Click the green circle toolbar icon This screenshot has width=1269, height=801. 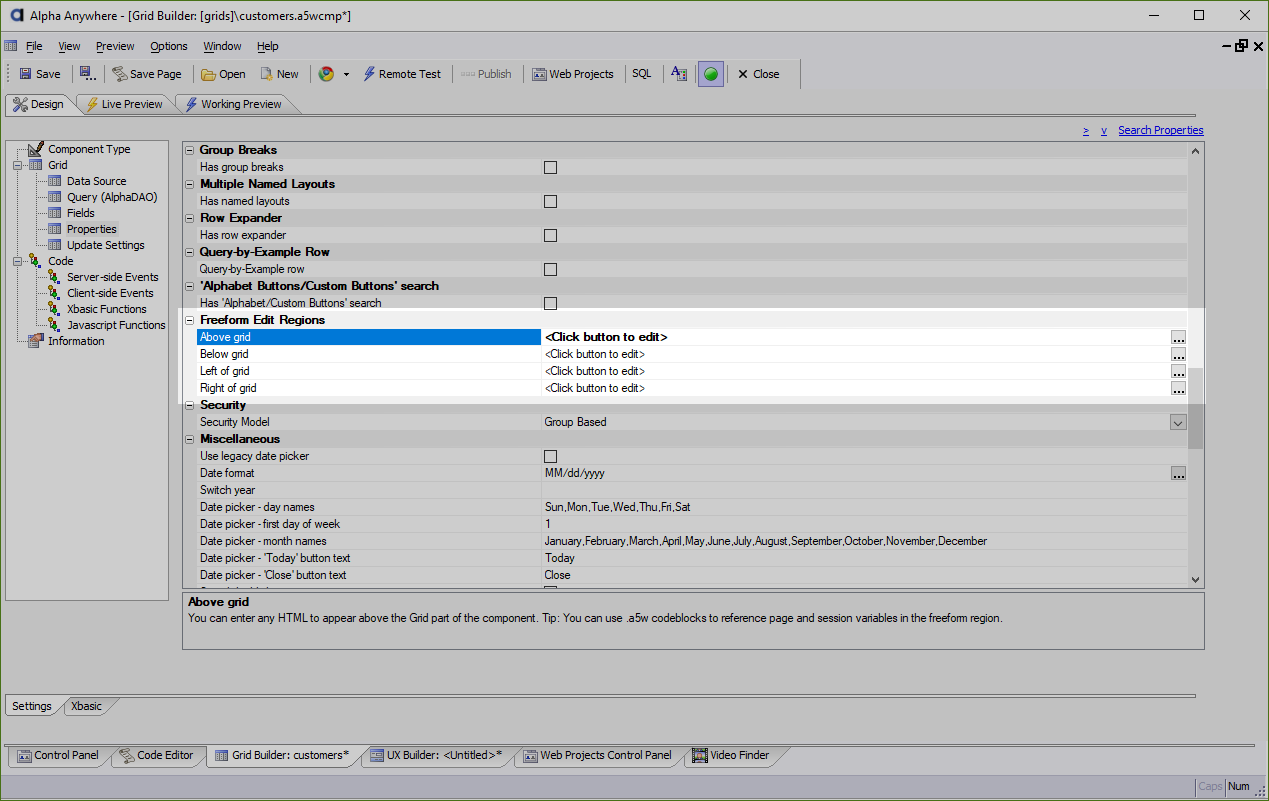click(x=711, y=74)
